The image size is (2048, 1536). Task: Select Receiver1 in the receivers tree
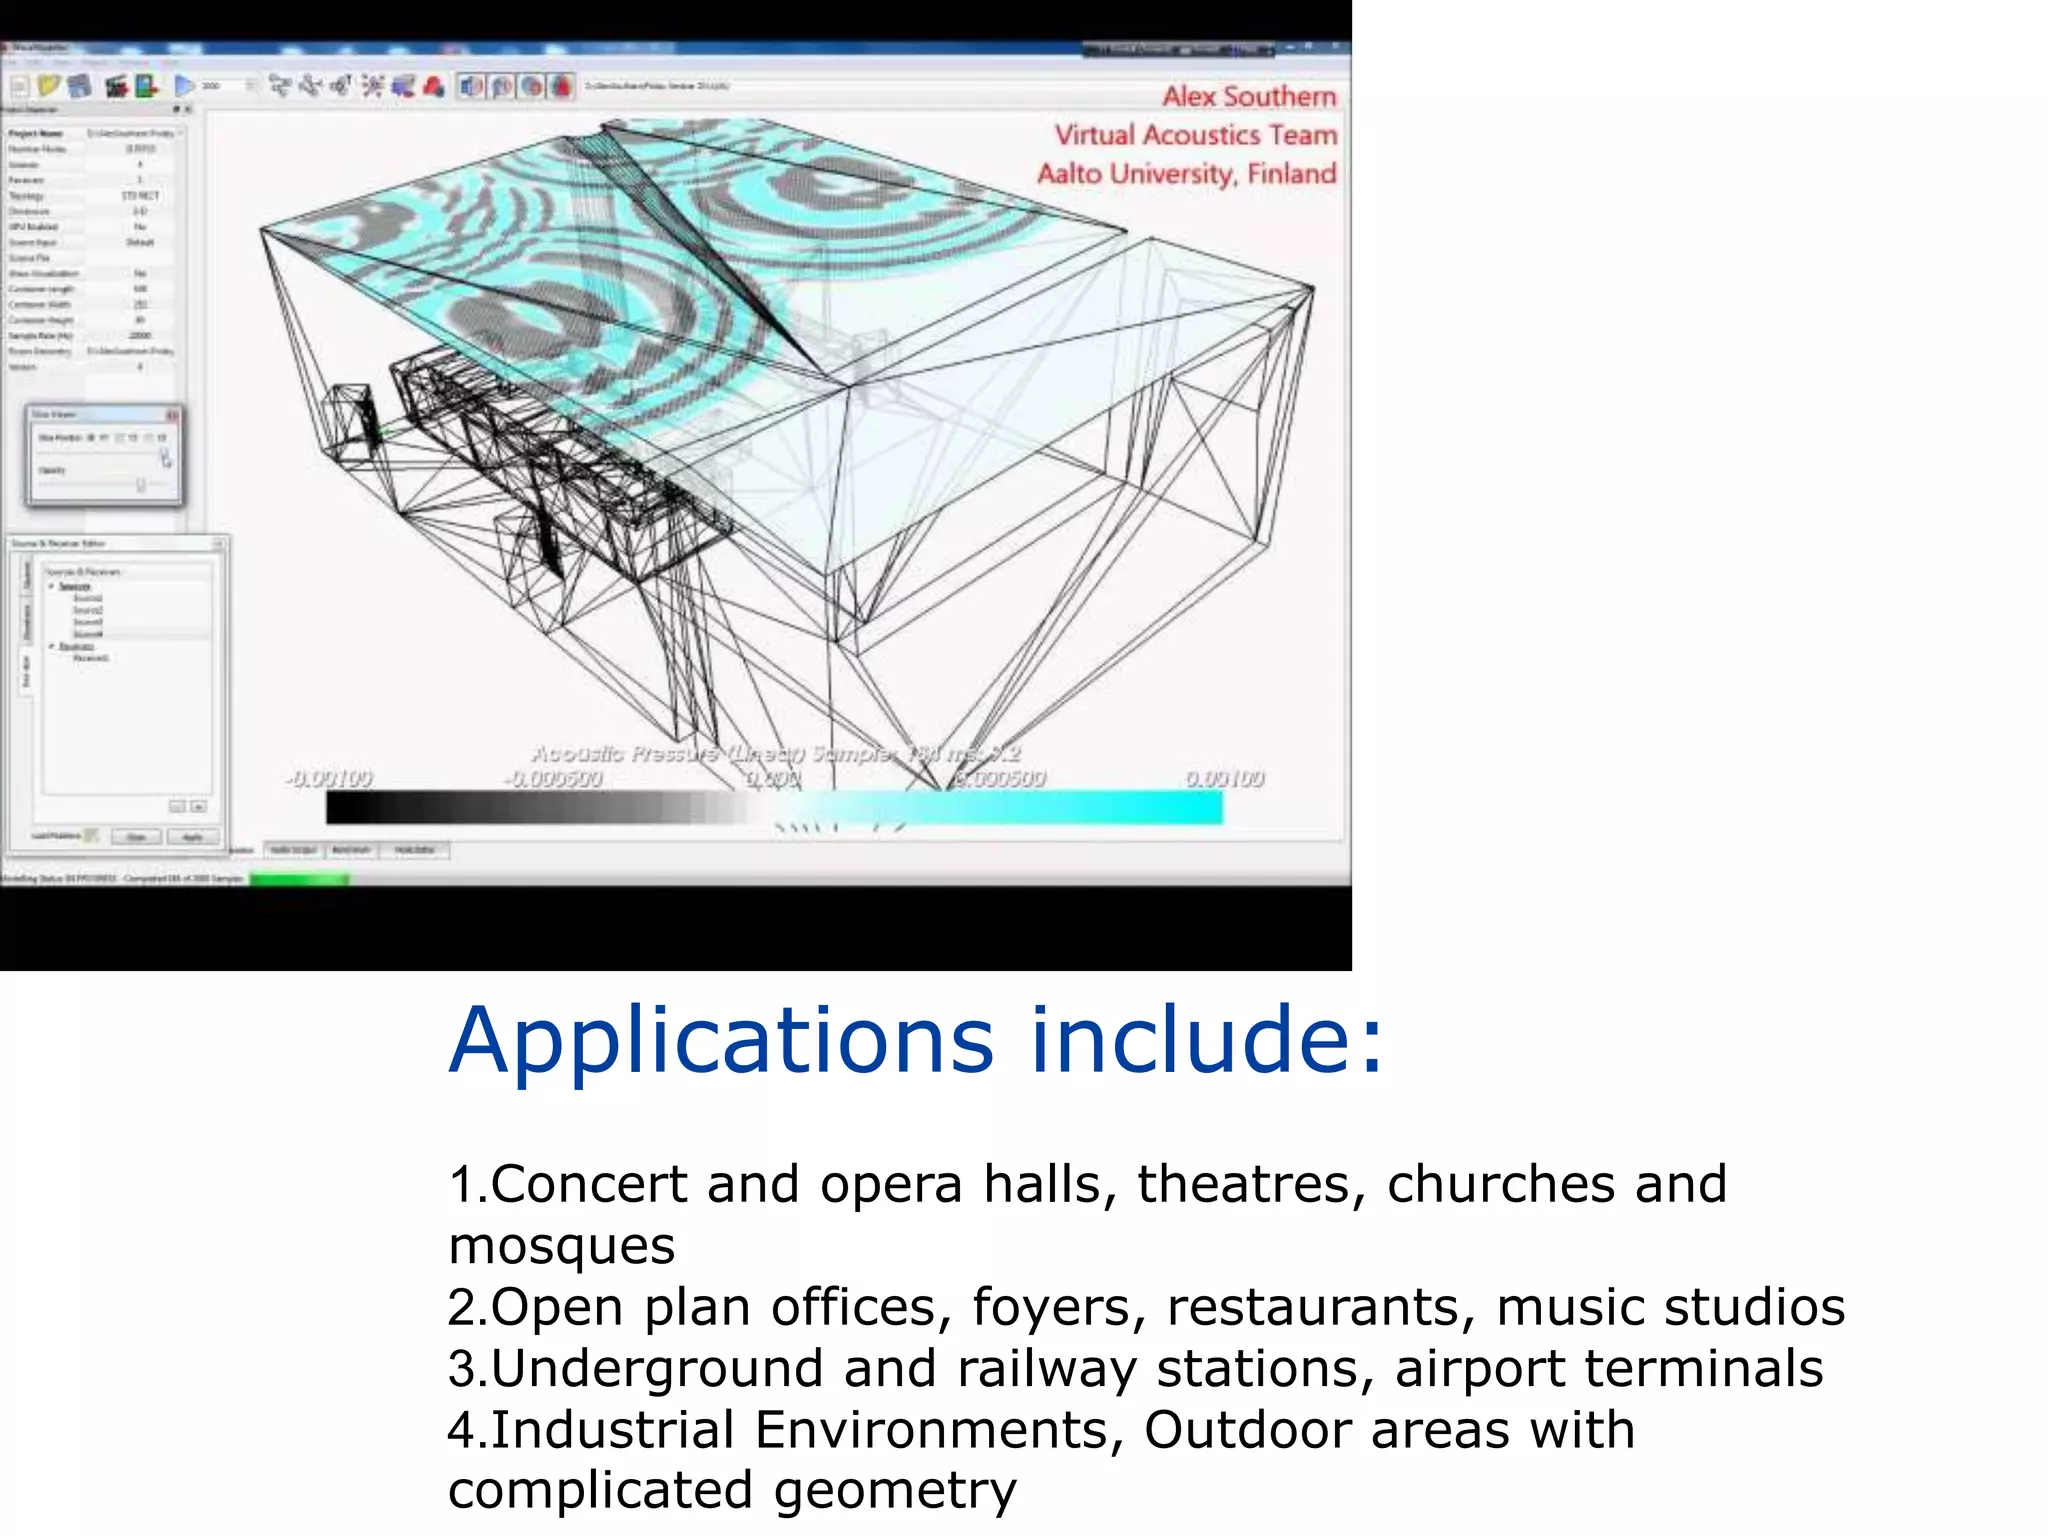click(x=91, y=658)
